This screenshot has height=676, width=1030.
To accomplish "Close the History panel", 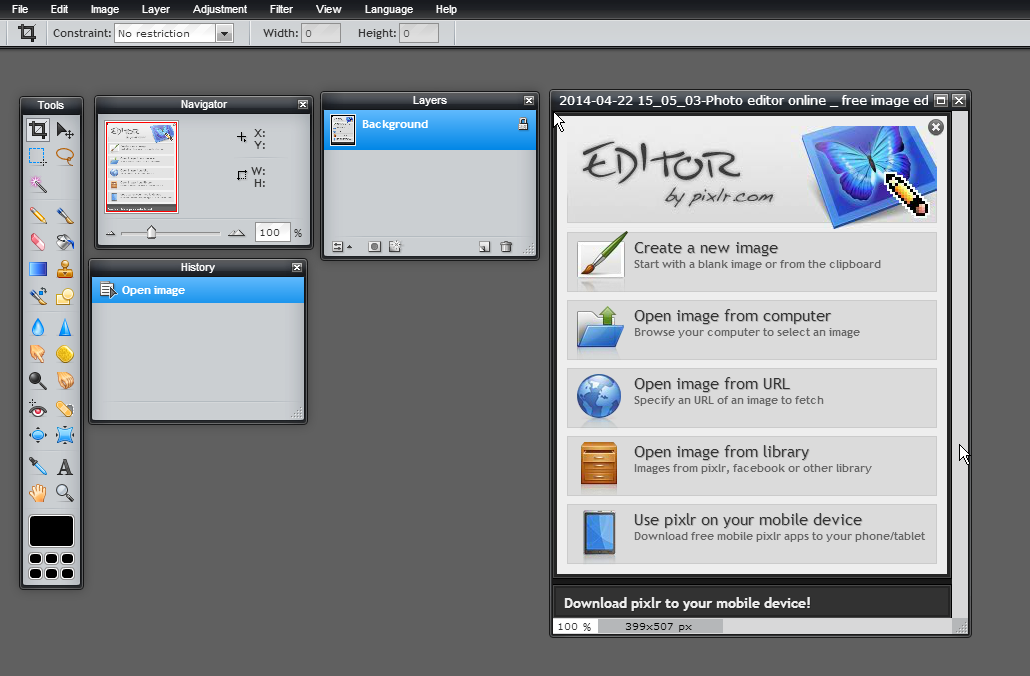I will tap(297, 267).
